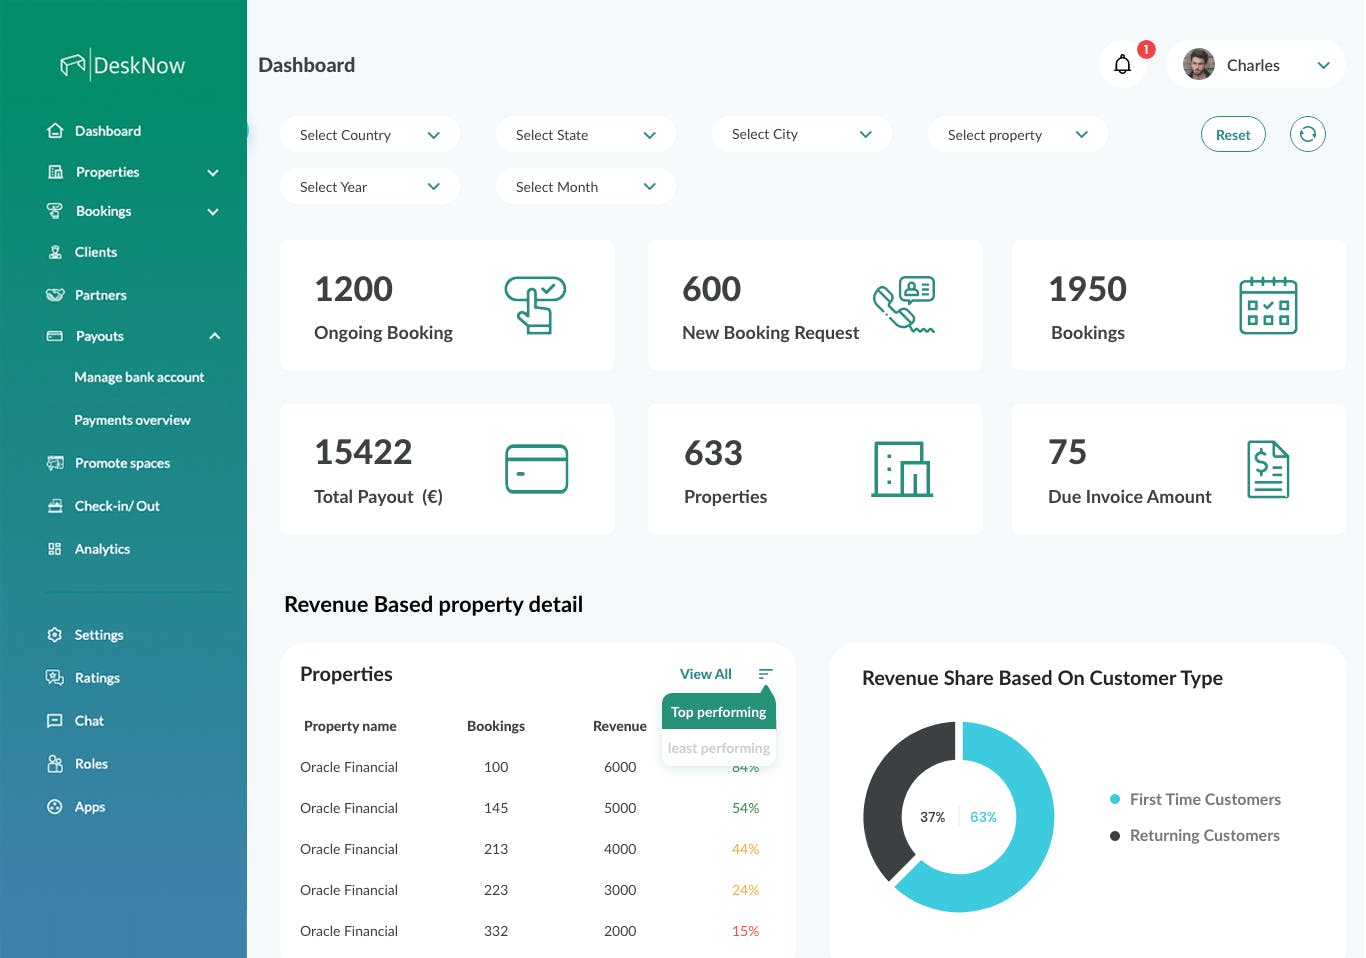Open Payments overview from the sidebar
1366x958 pixels.
(x=132, y=419)
